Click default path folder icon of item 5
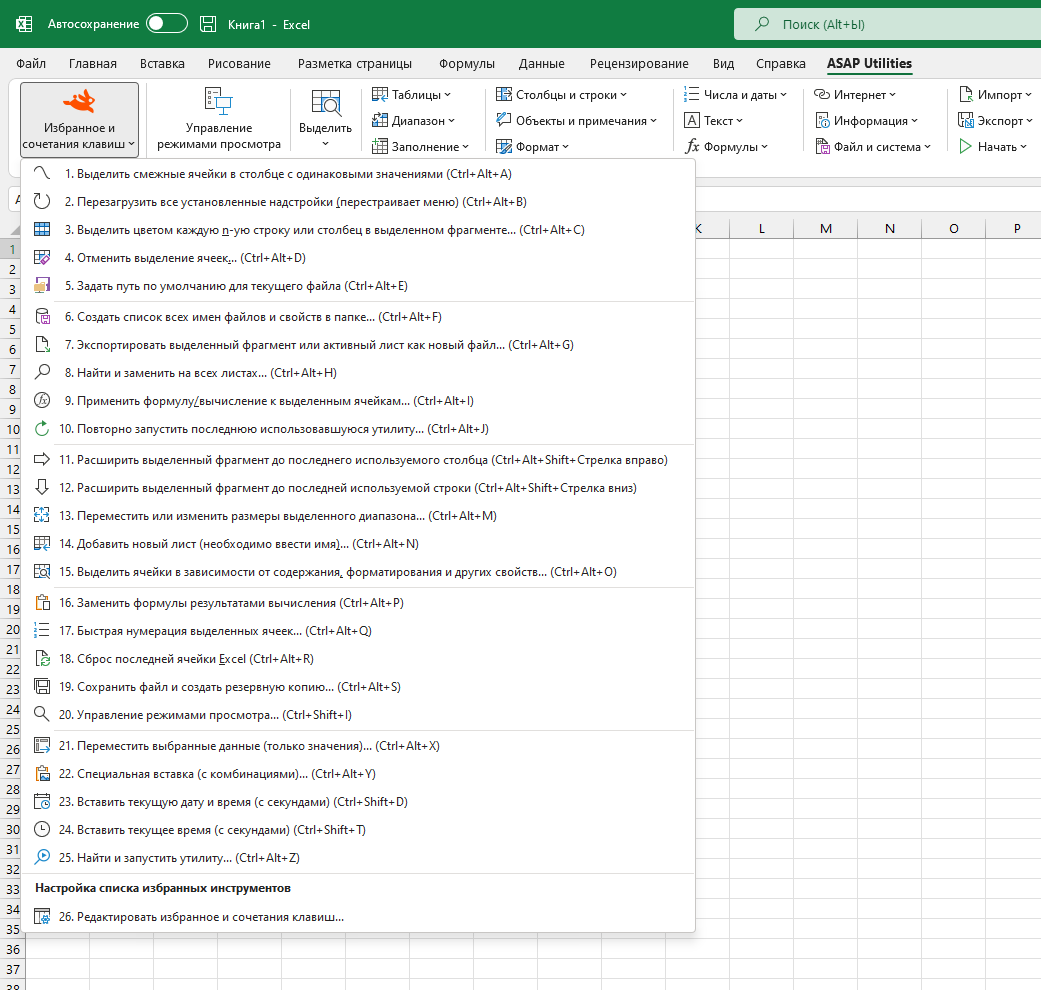This screenshot has height=990, width=1041. coord(42,286)
